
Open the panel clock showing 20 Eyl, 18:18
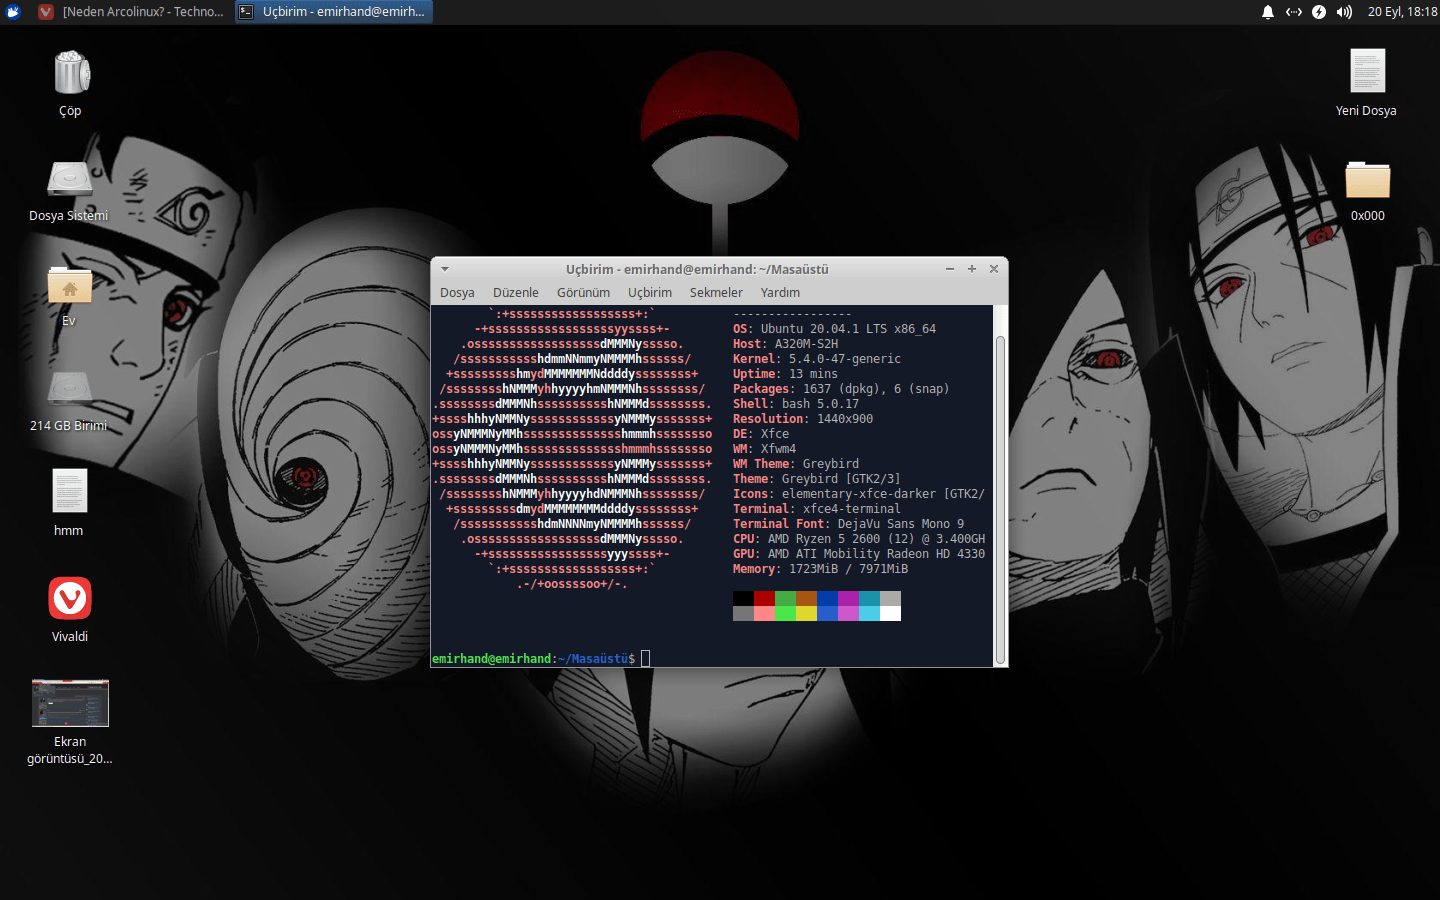point(1402,12)
